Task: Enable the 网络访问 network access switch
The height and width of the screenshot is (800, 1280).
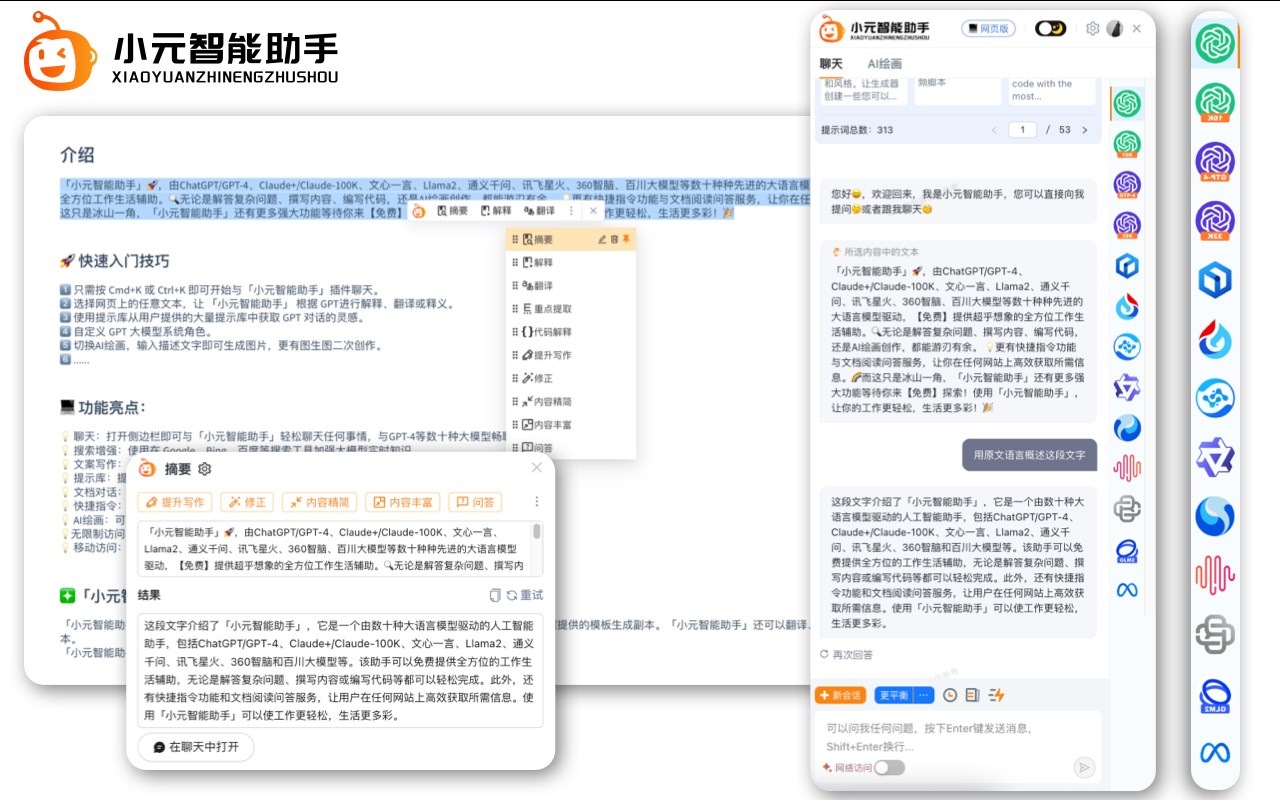Action: 889,768
